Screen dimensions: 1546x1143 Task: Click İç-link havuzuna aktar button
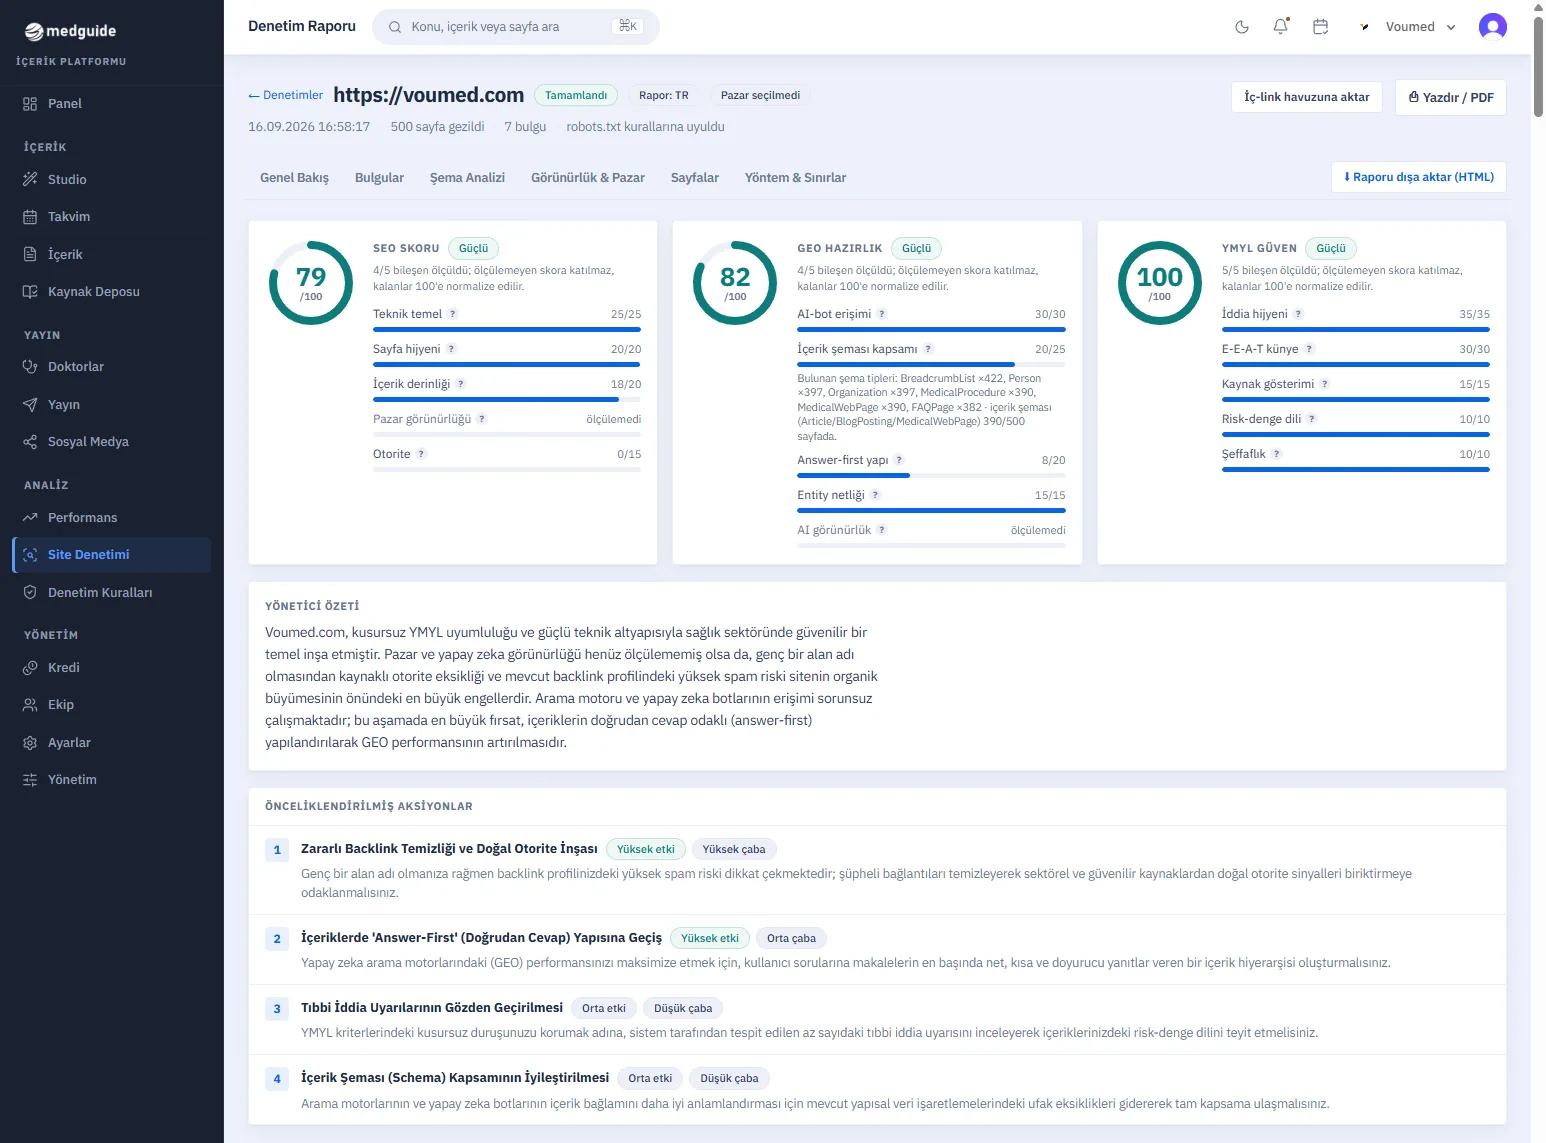(x=1307, y=97)
